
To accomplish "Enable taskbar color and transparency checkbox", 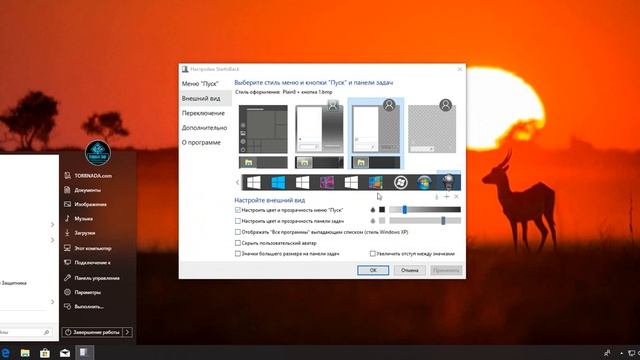I will click(x=238, y=221).
